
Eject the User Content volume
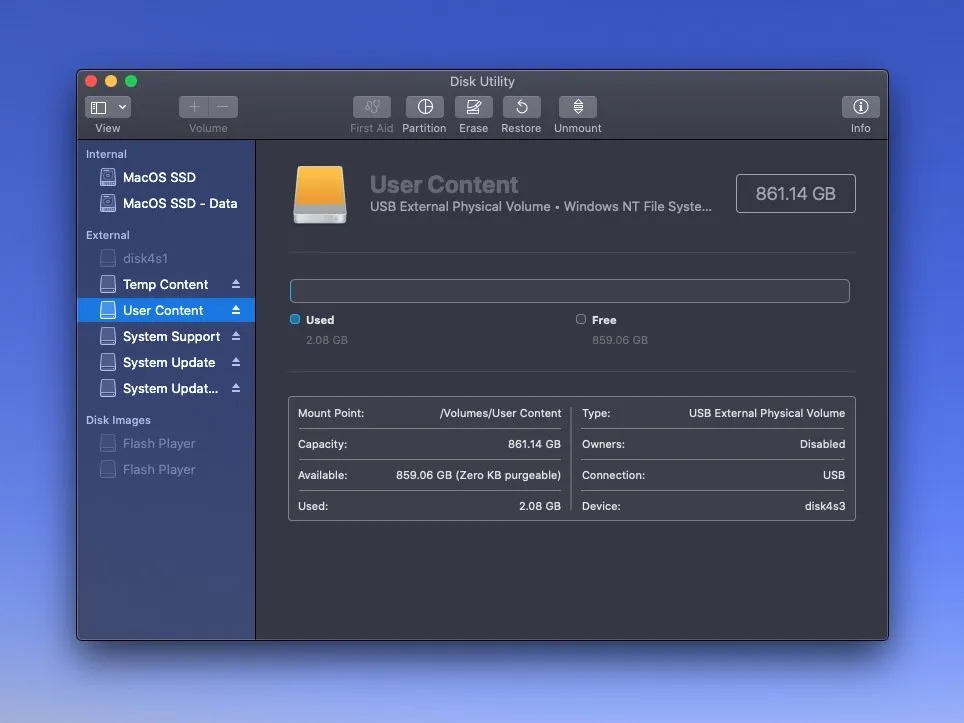pyautogui.click(x=236, y=311)
